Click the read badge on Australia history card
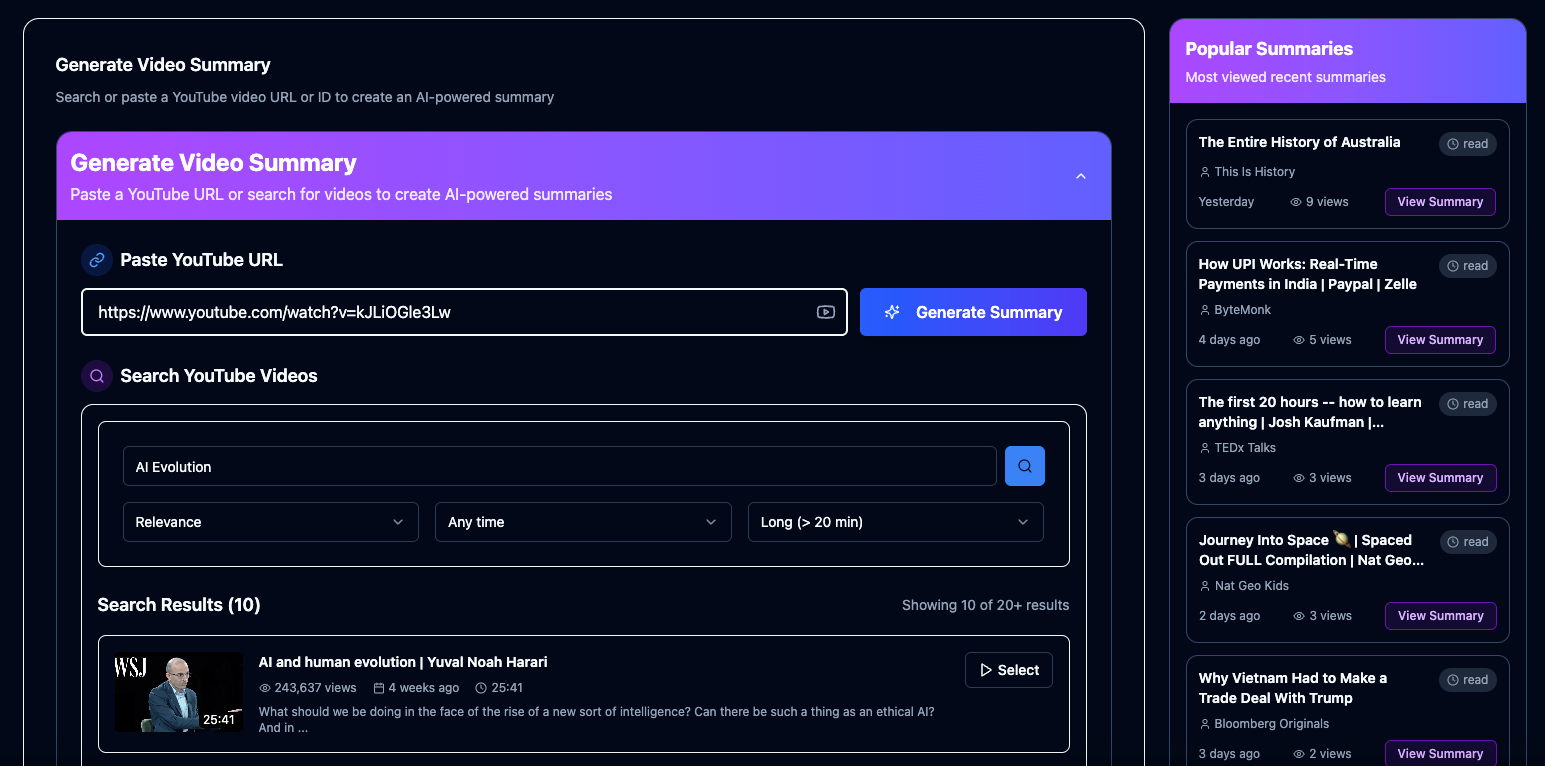 point(1467,144)
